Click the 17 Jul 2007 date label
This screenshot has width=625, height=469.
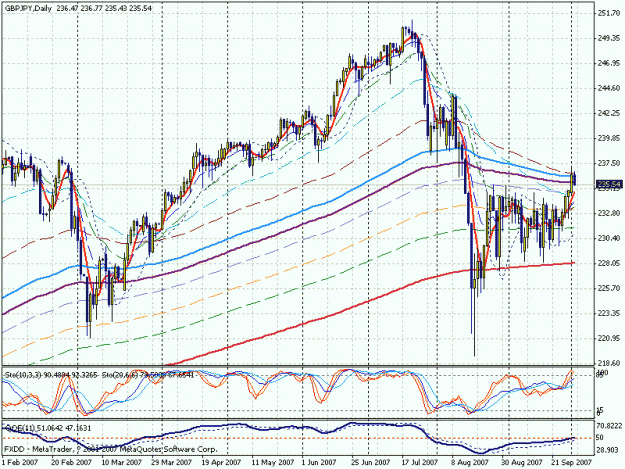420,463
